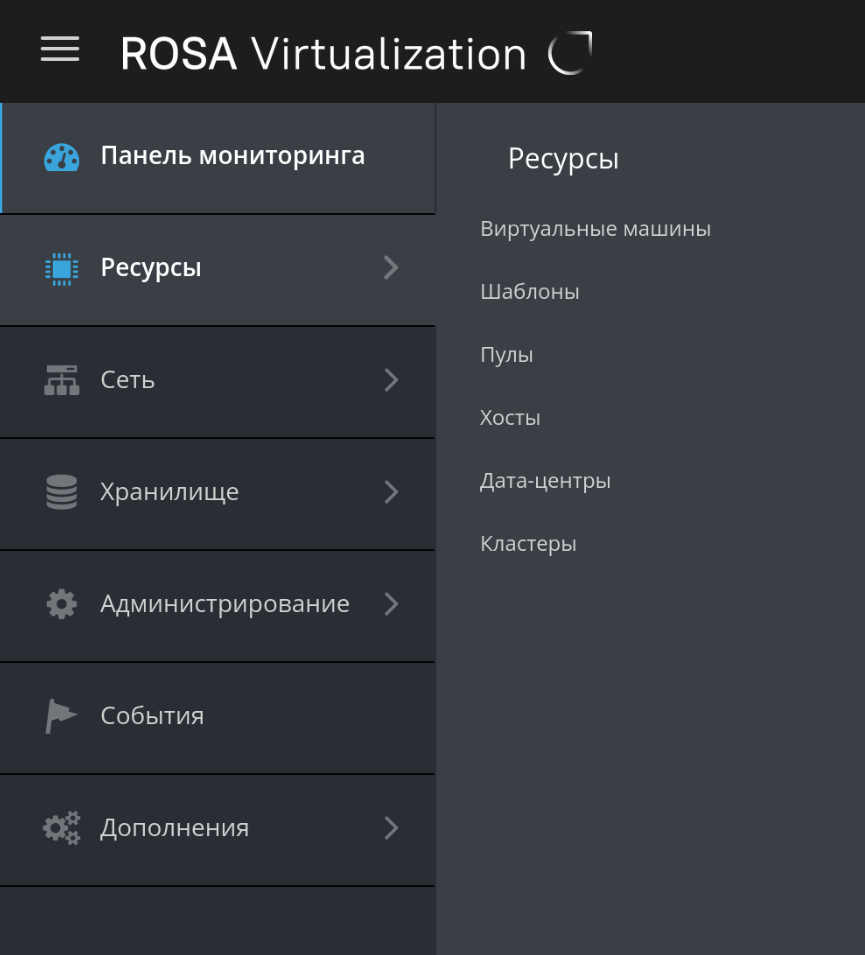Open the События menu item
This screenshot has width=865, height=955.
(x=152, y=716)
